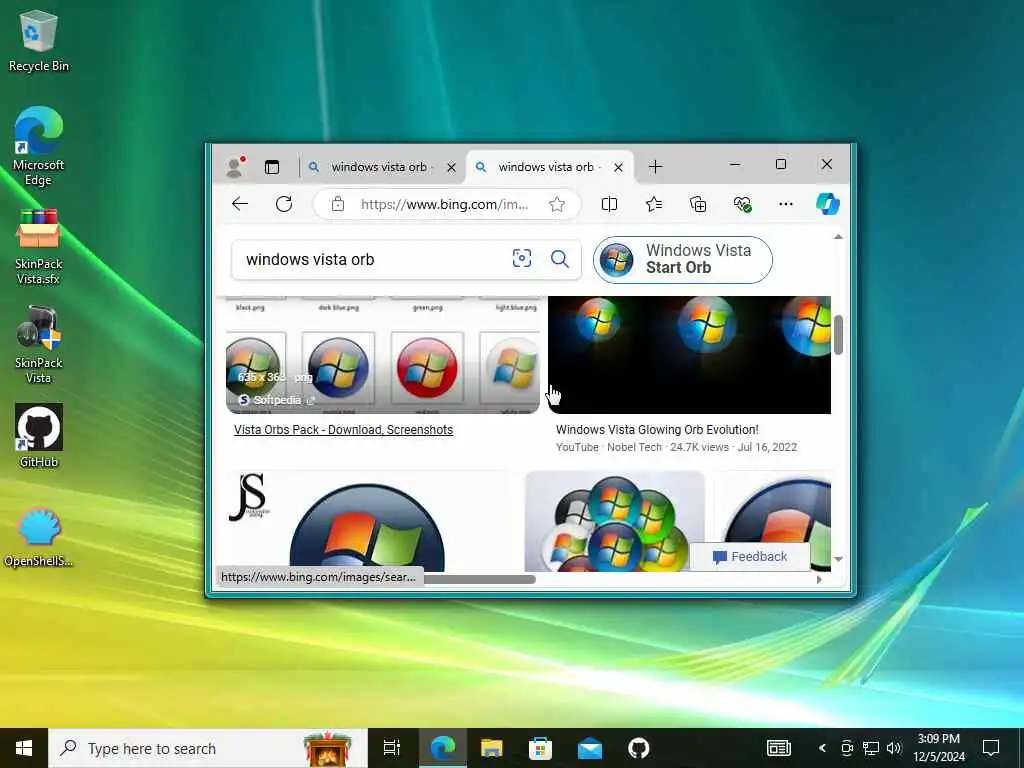The height and width of the screenshot is (768, 1024).
Task: Click the page scroll up arrow
Action: (x=839, y=236)
